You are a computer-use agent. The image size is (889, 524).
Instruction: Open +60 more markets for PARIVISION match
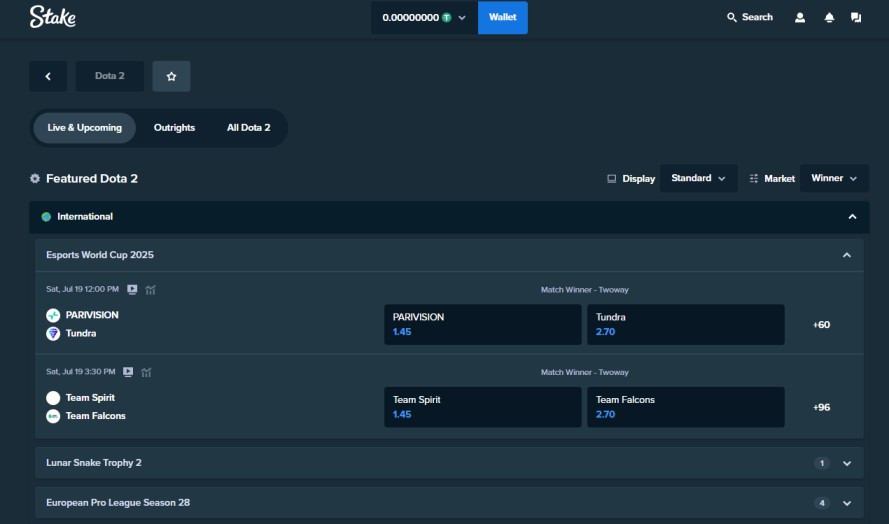821,325
